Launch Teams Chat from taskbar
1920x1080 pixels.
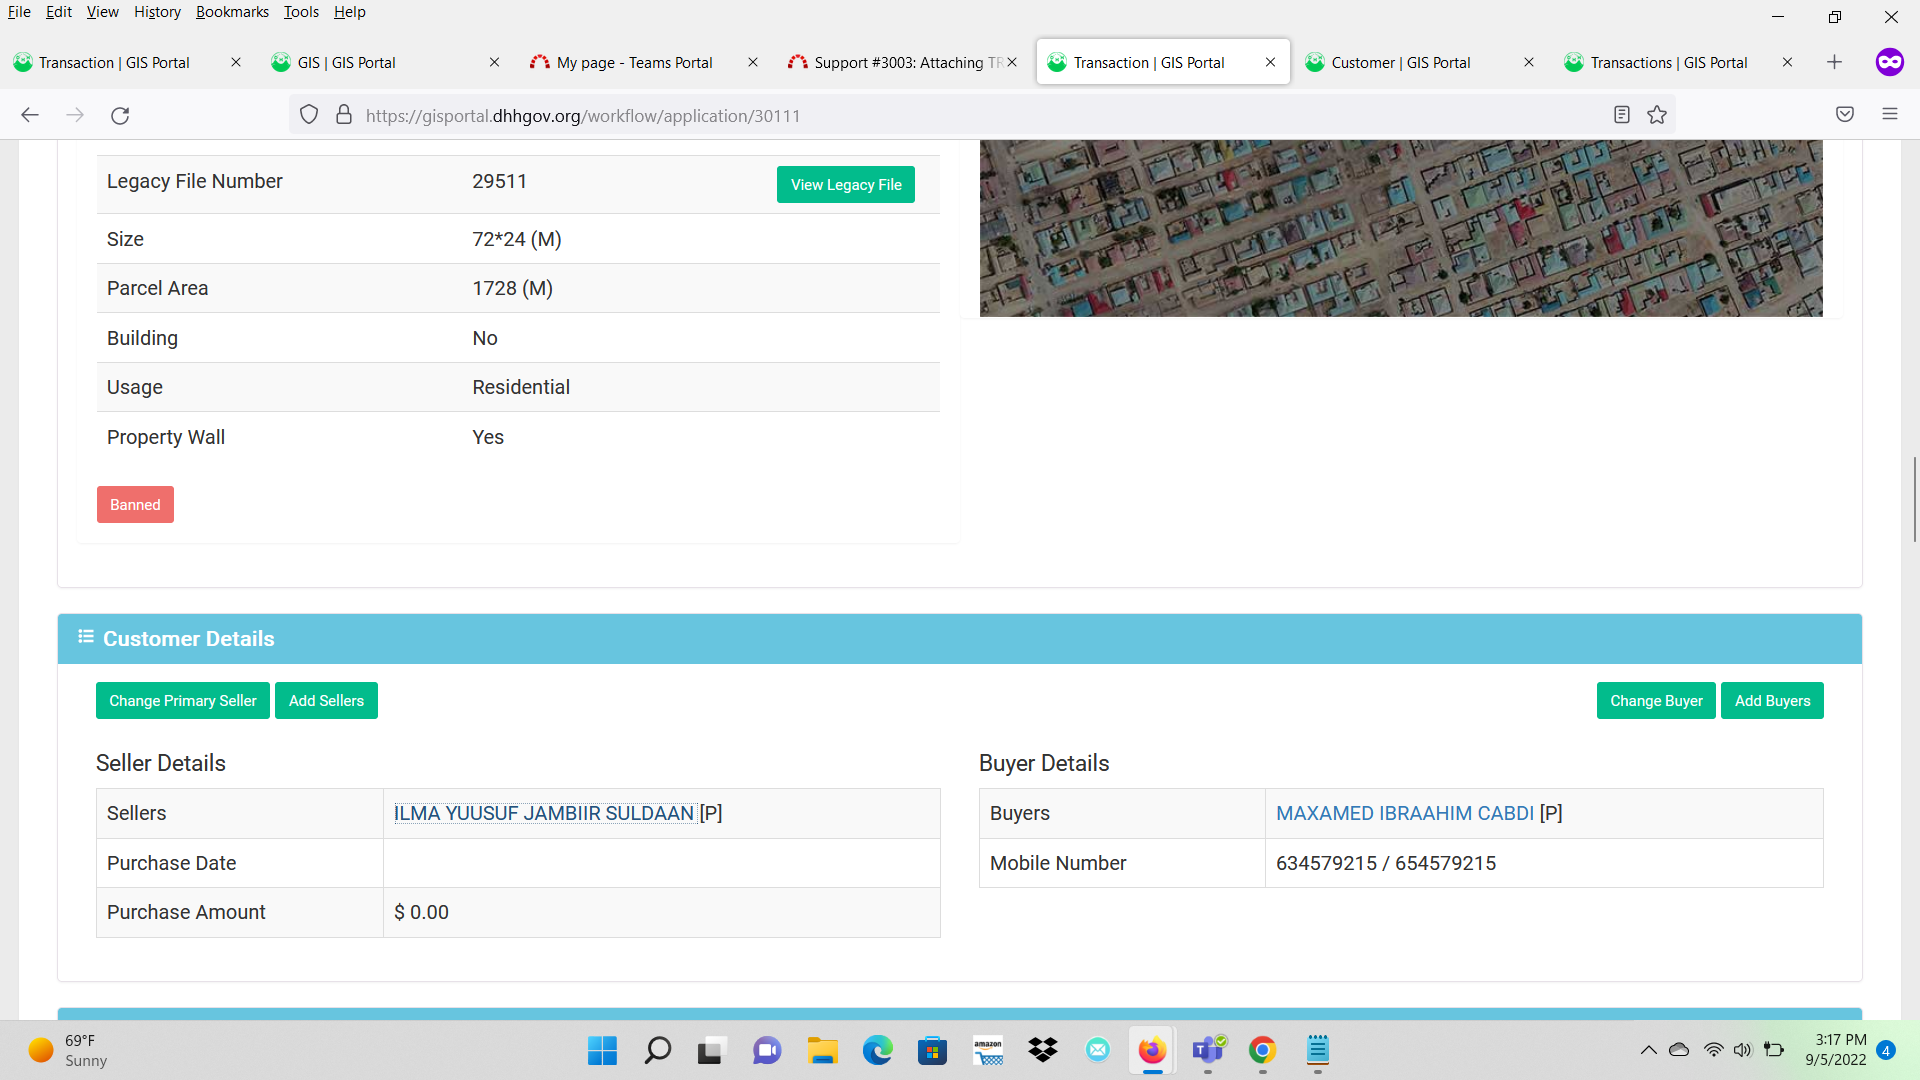pyautogui.click(x=767, y=1050)
